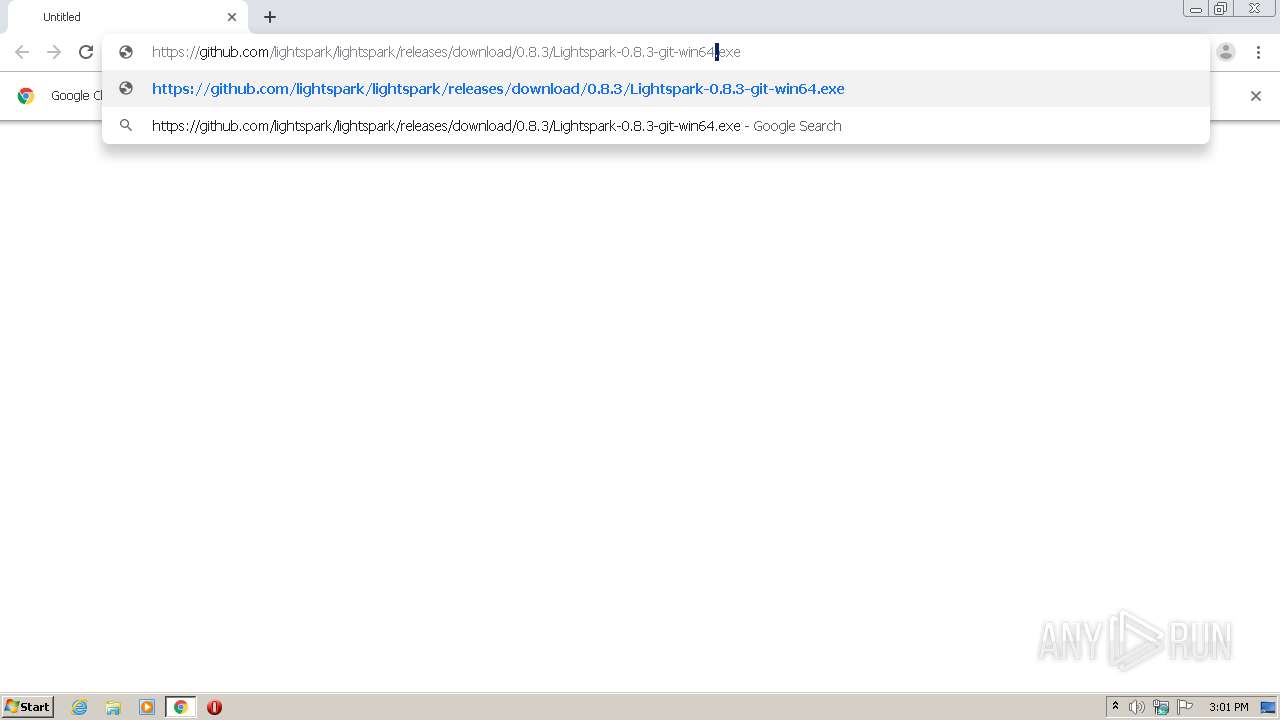The height and width of the screenshot is (720, 1280).
Task: Restore down the Chrome window
Action: 1221,9
